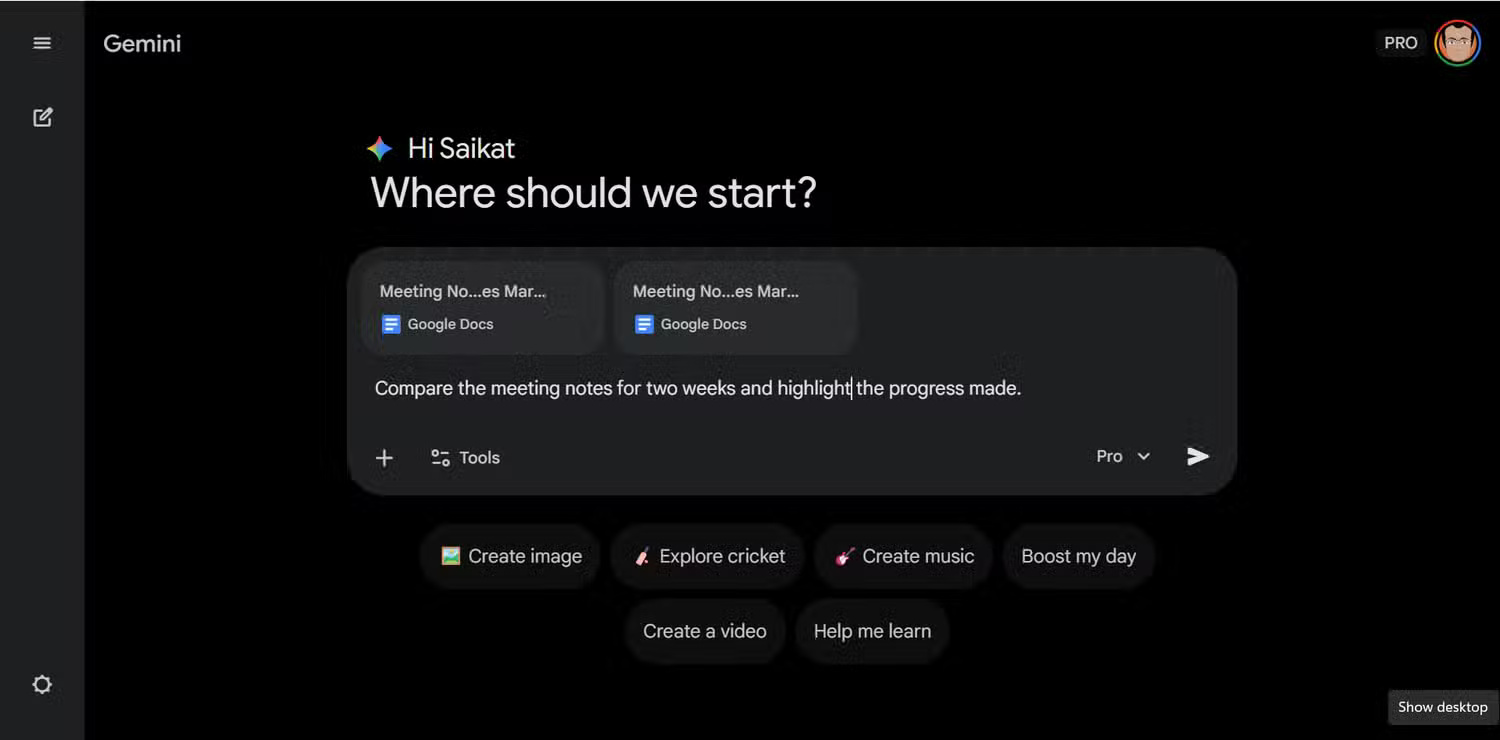Viewport: 1500px width, 740px height.
Task: Pick the Boost my day chip
Action: click(x=1078, y=557)
